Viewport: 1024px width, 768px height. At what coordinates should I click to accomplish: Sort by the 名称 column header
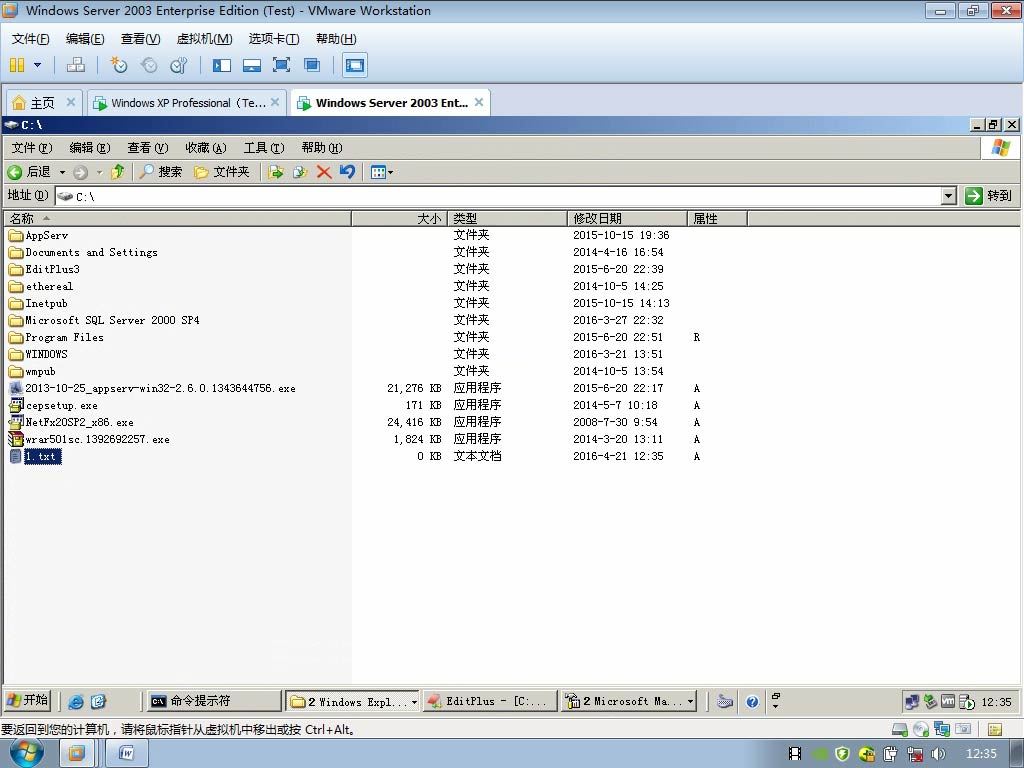tap(177, 218)
